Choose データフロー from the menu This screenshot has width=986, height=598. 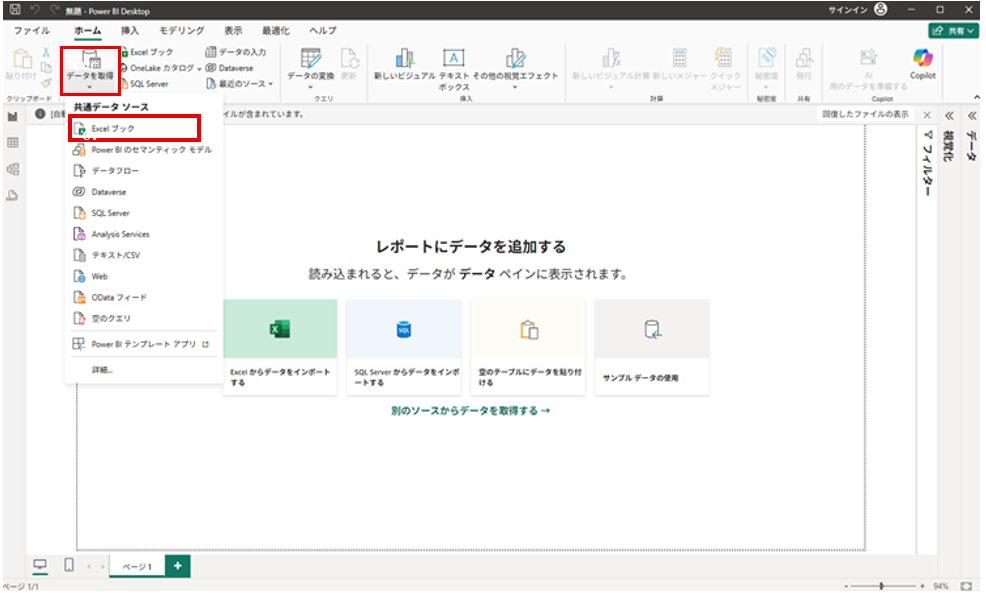(x=143, y=171)
